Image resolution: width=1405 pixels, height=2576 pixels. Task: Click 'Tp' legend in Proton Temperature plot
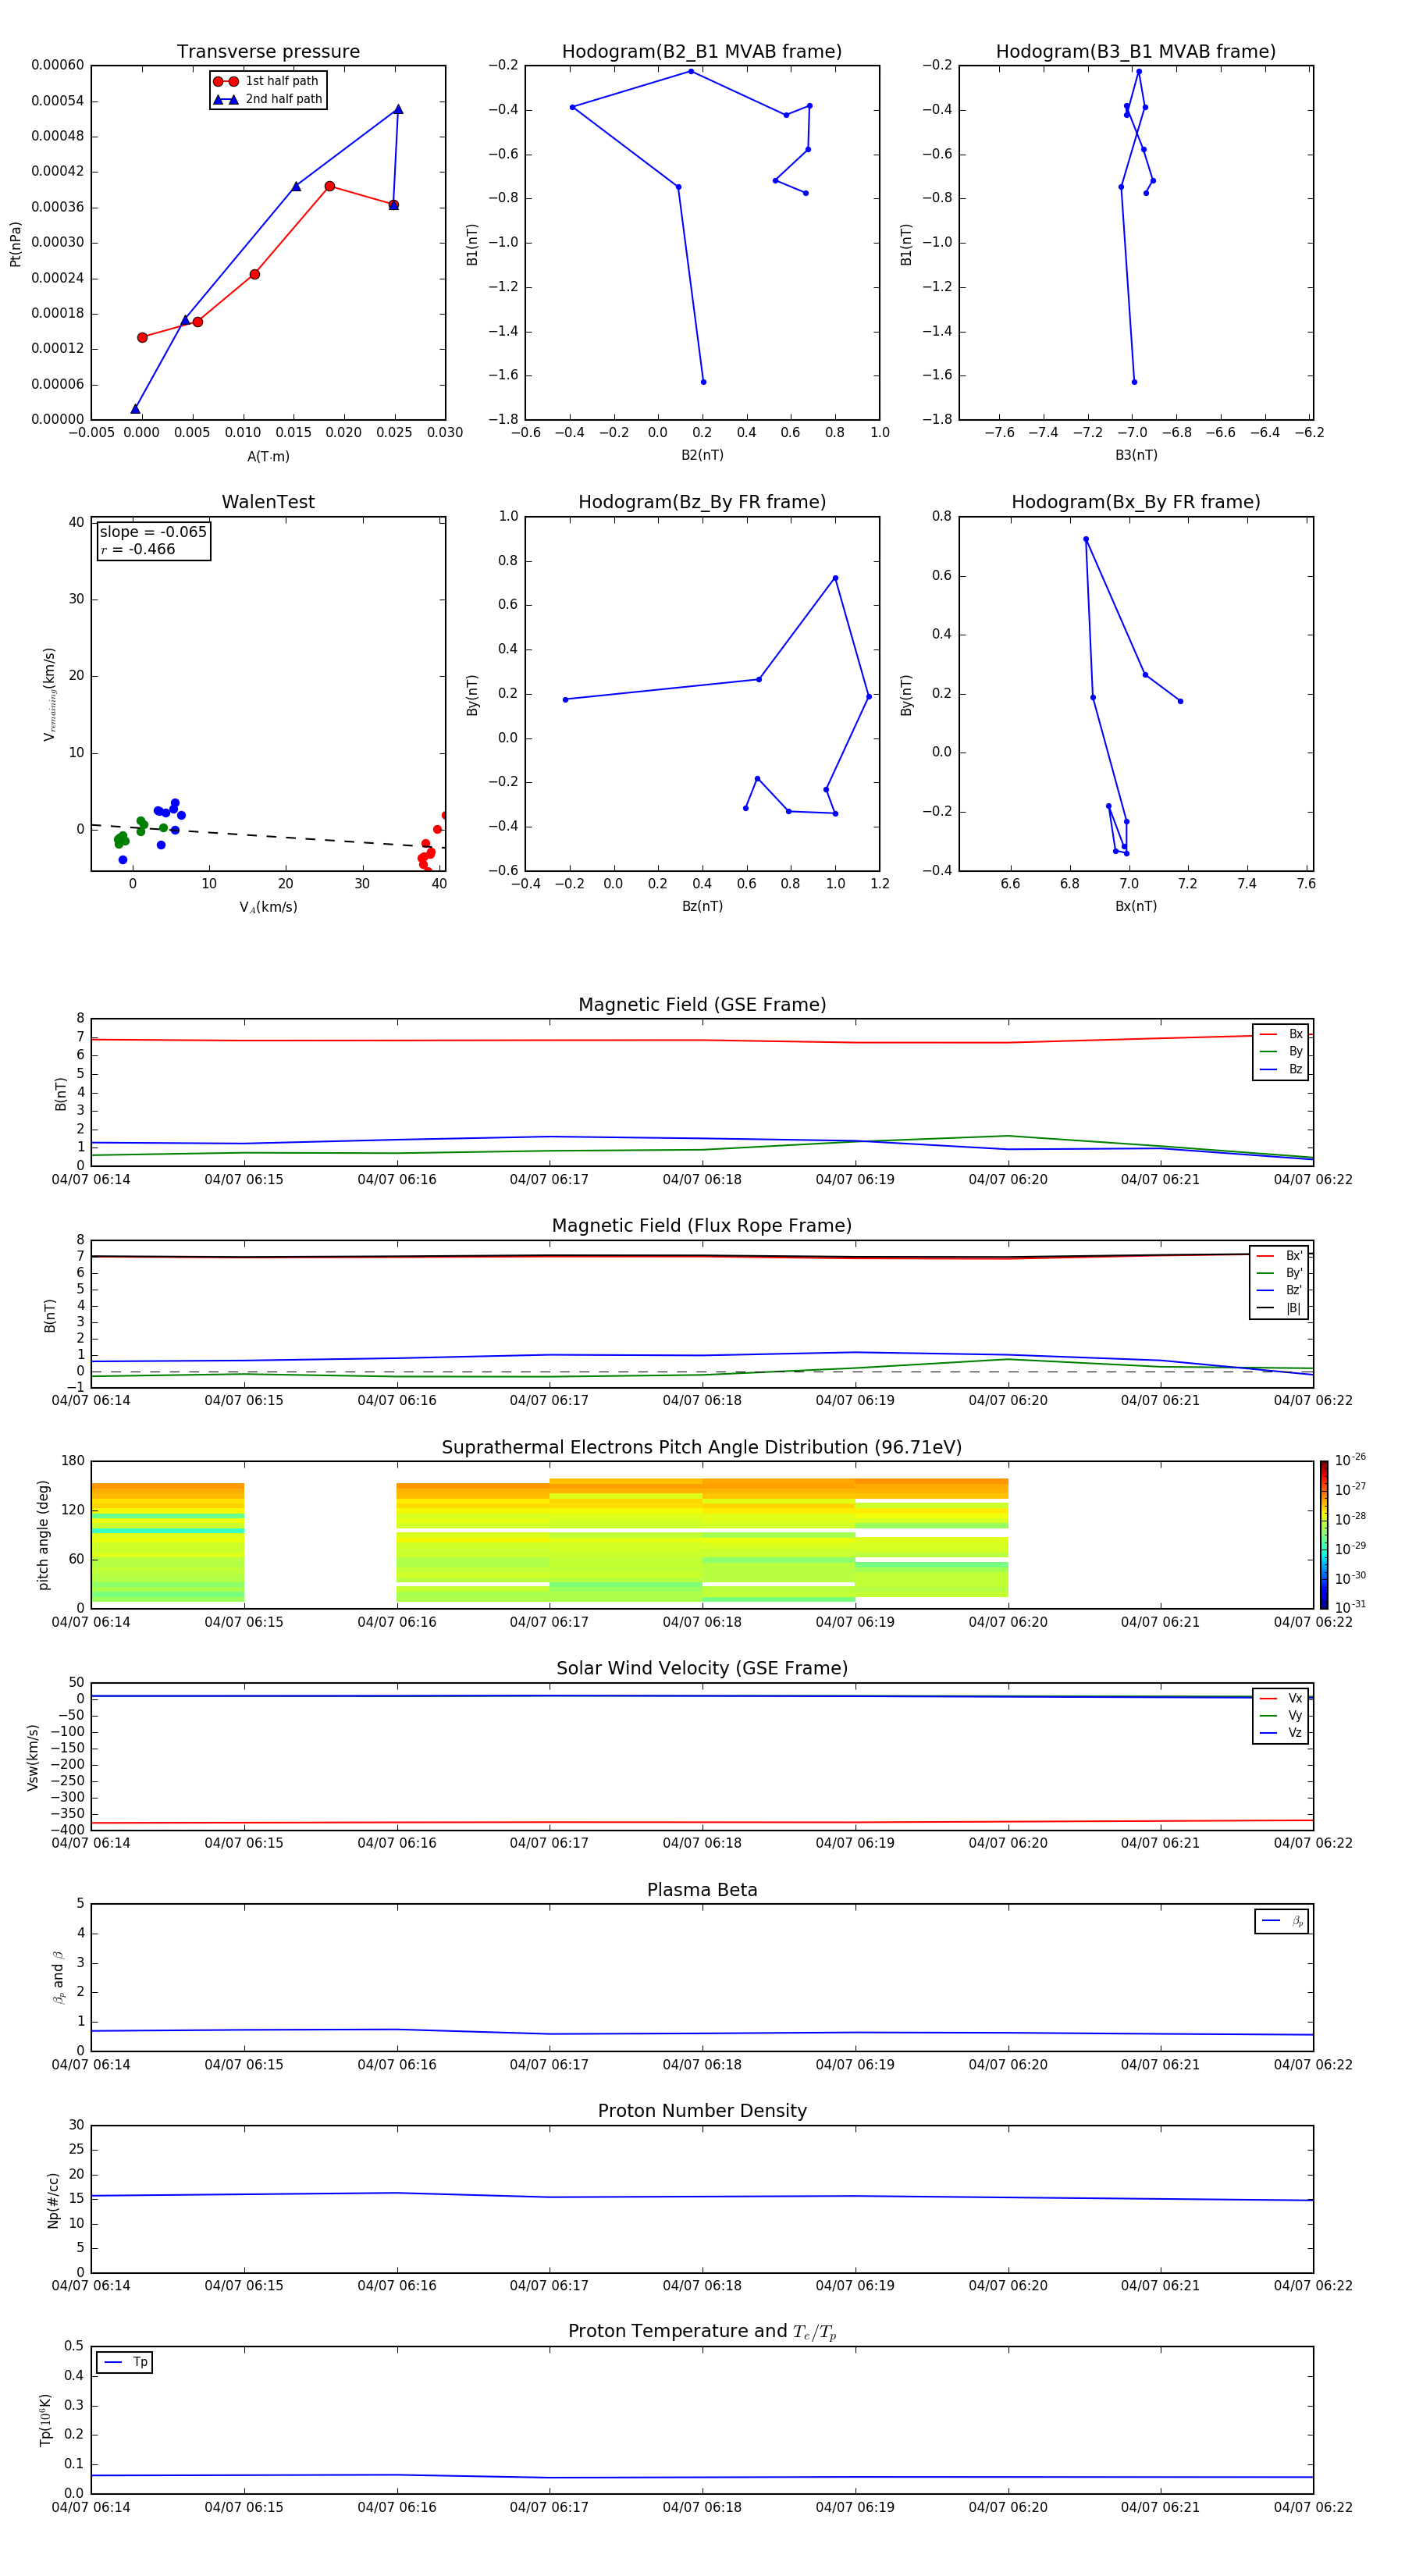point(124,2362)
